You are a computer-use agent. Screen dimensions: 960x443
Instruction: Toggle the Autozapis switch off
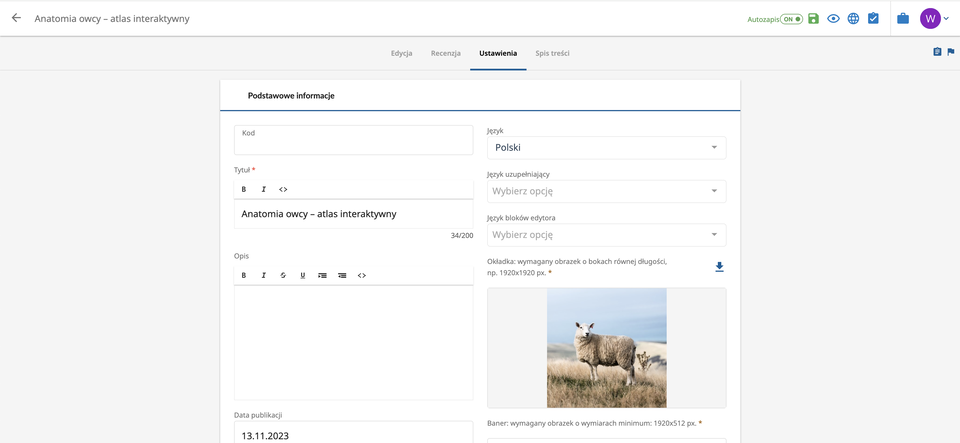click(791, 19)
